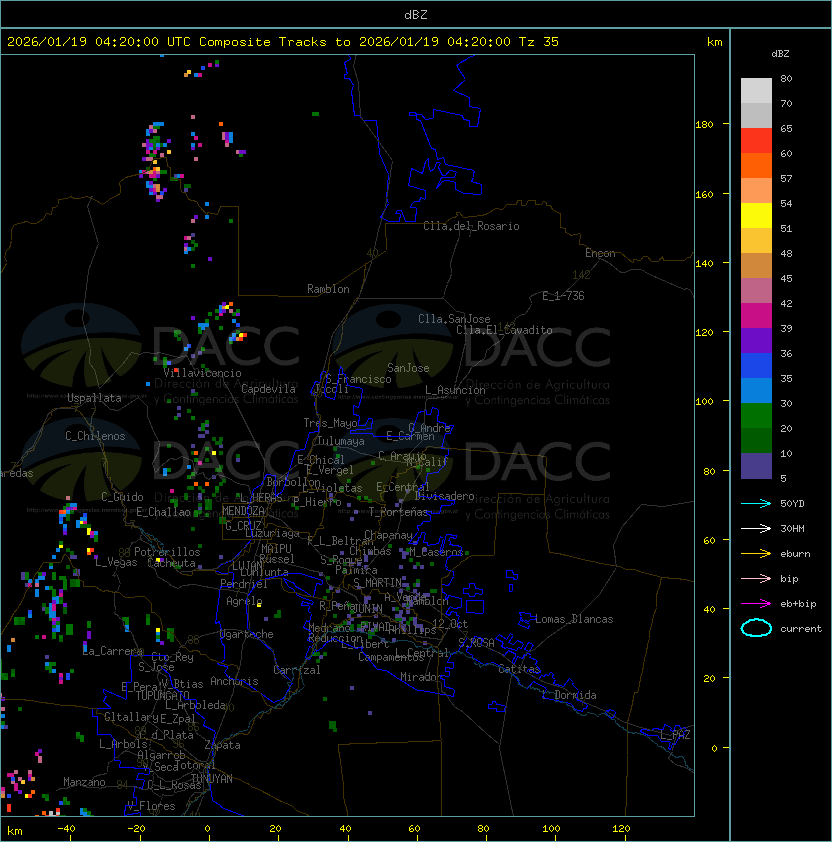Click the Lomas_Blancas map label
Image resolution: width=832 pixels, height=842 pixels.
tap(574, 619)
